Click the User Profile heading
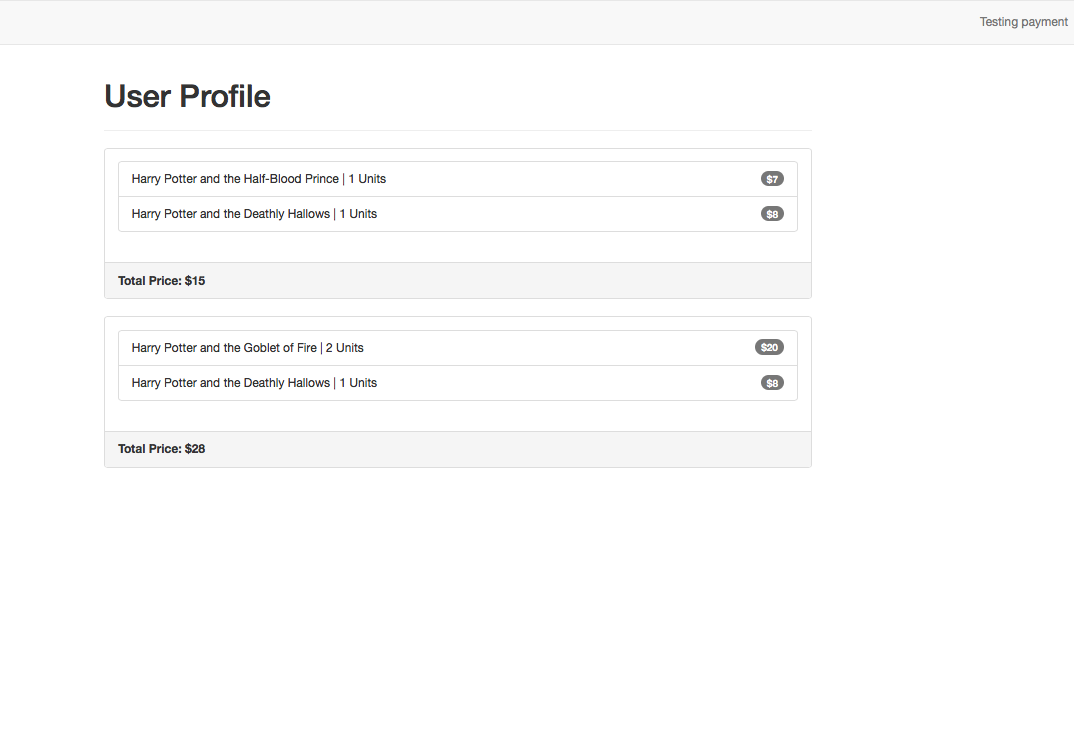The width and height of the screenshot is (1074, 751). (187, 96)
